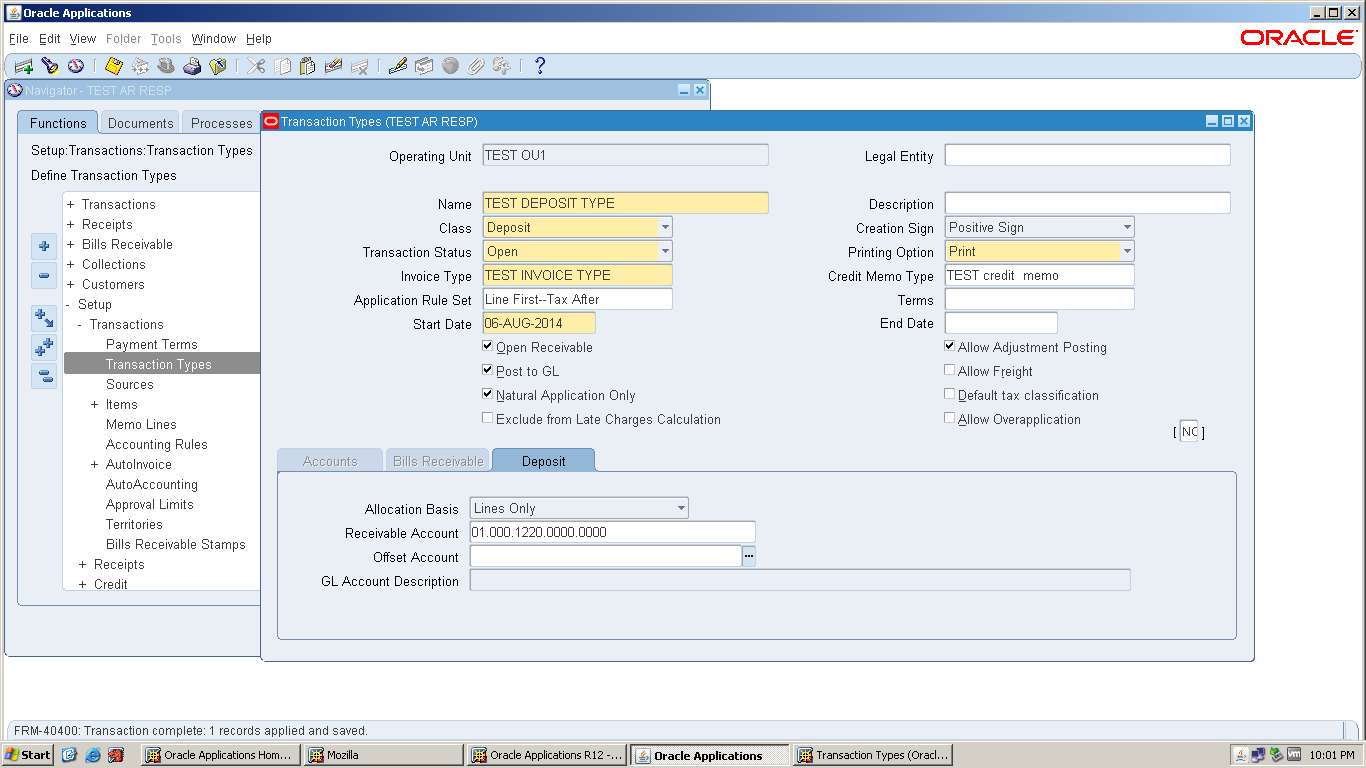
Task: Click the Navigator expand all button
Action: pos(44,348)
